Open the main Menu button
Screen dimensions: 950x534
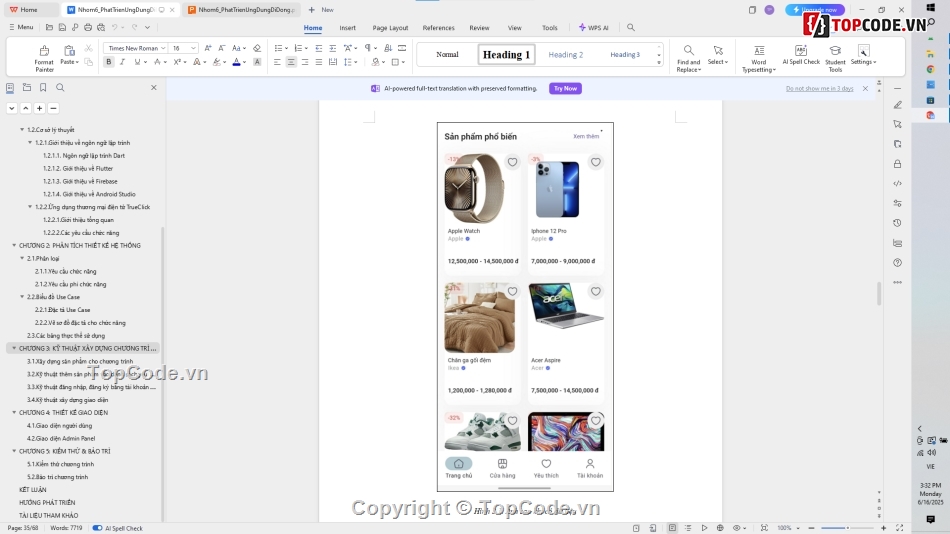tap(21, 27)
